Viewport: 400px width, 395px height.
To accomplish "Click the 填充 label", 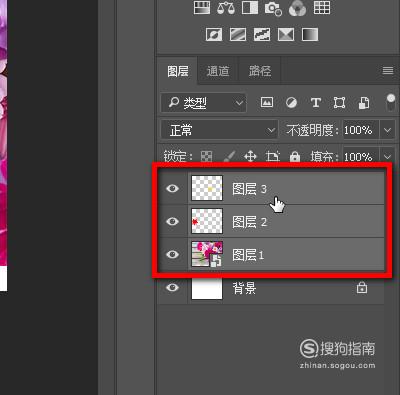I will pos(324,156).
